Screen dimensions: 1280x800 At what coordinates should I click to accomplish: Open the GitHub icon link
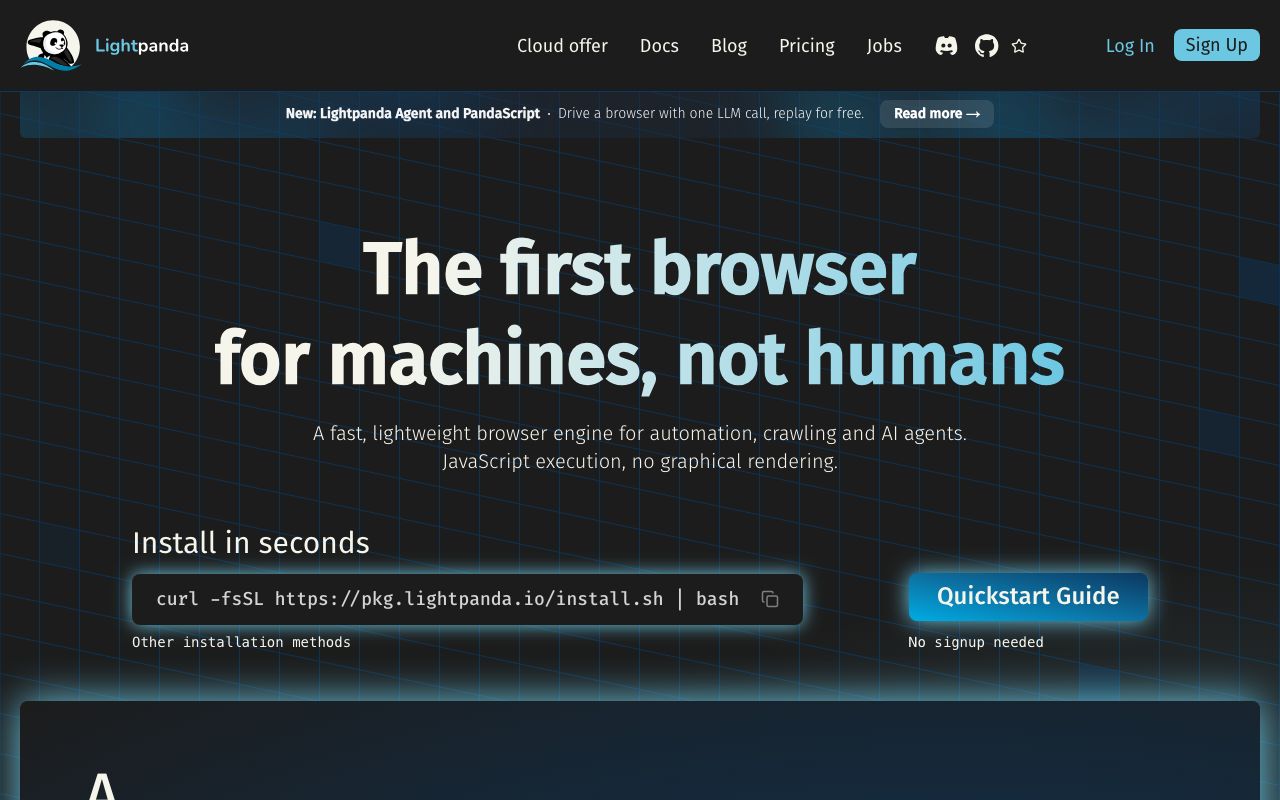(x=987, y=46)
